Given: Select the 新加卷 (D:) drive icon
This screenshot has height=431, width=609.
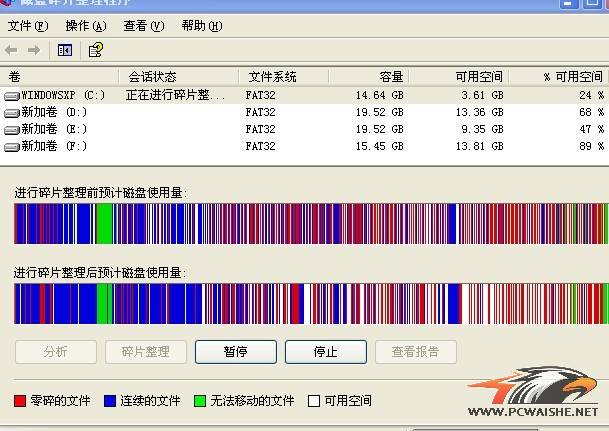Looking at the screenshot, I should (12, 112).
